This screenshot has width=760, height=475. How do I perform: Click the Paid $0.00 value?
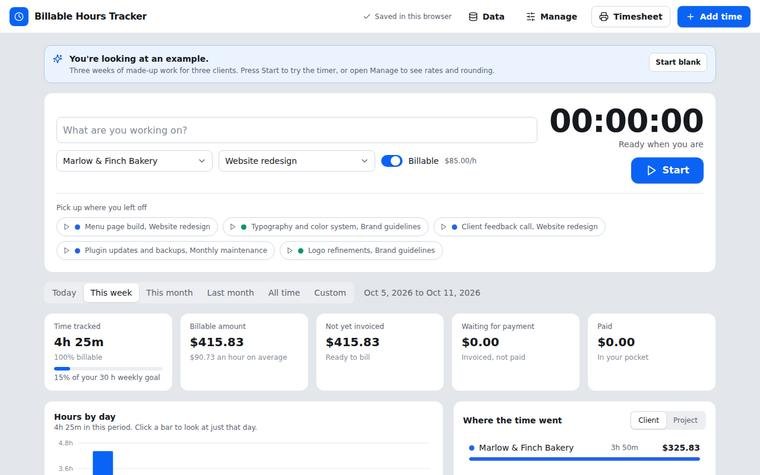pos(616,342)
